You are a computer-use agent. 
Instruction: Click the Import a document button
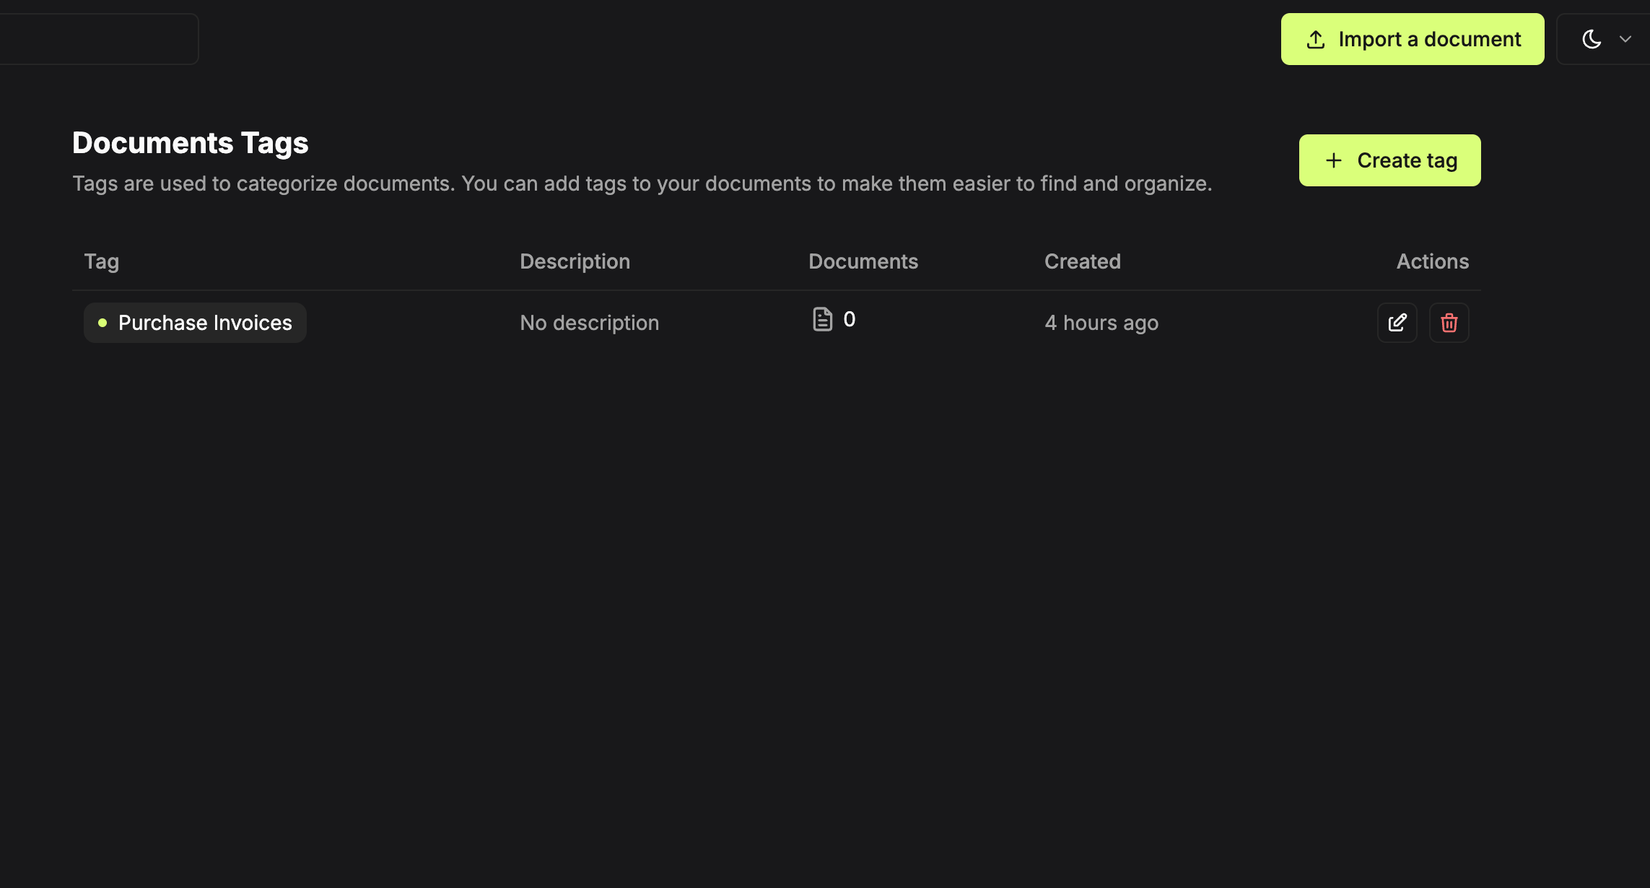1412,39
